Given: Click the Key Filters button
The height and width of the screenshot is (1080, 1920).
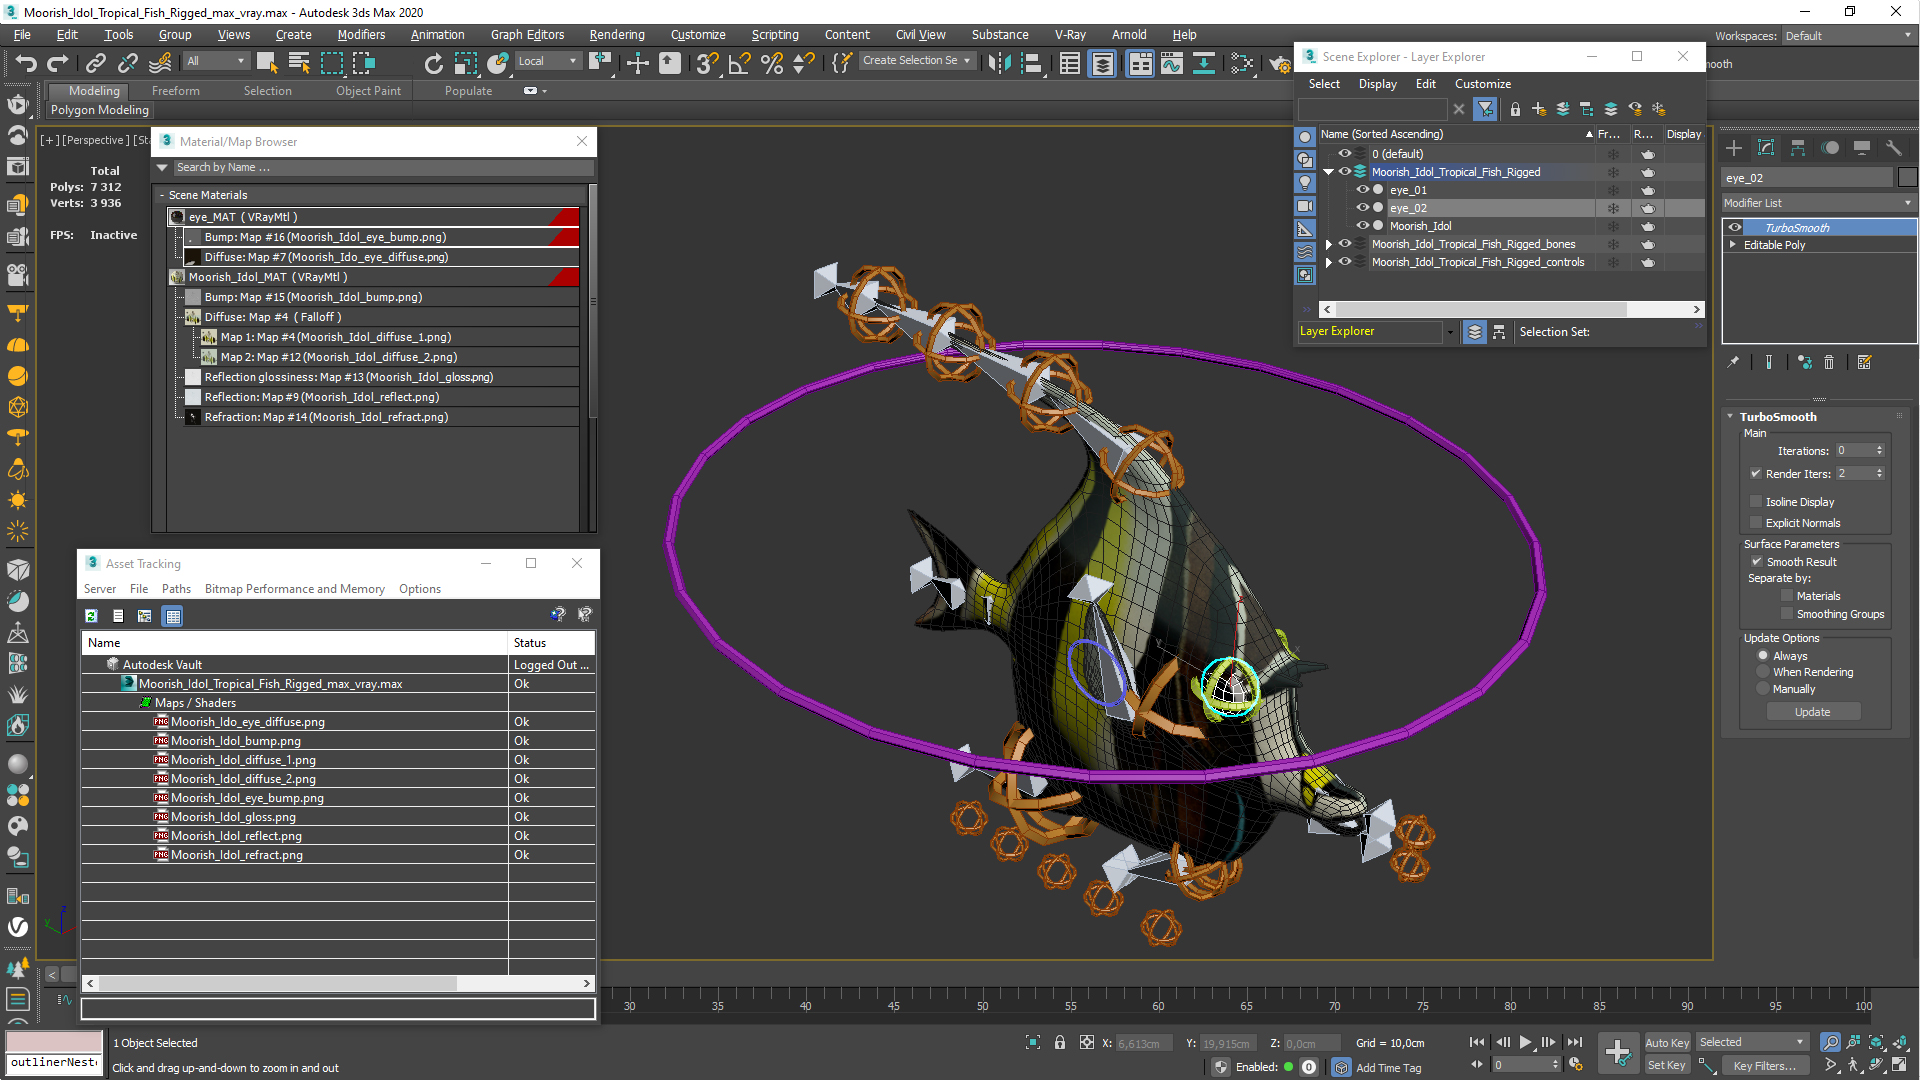Looking at the screenshot, I should [x=1766, y=1066].
